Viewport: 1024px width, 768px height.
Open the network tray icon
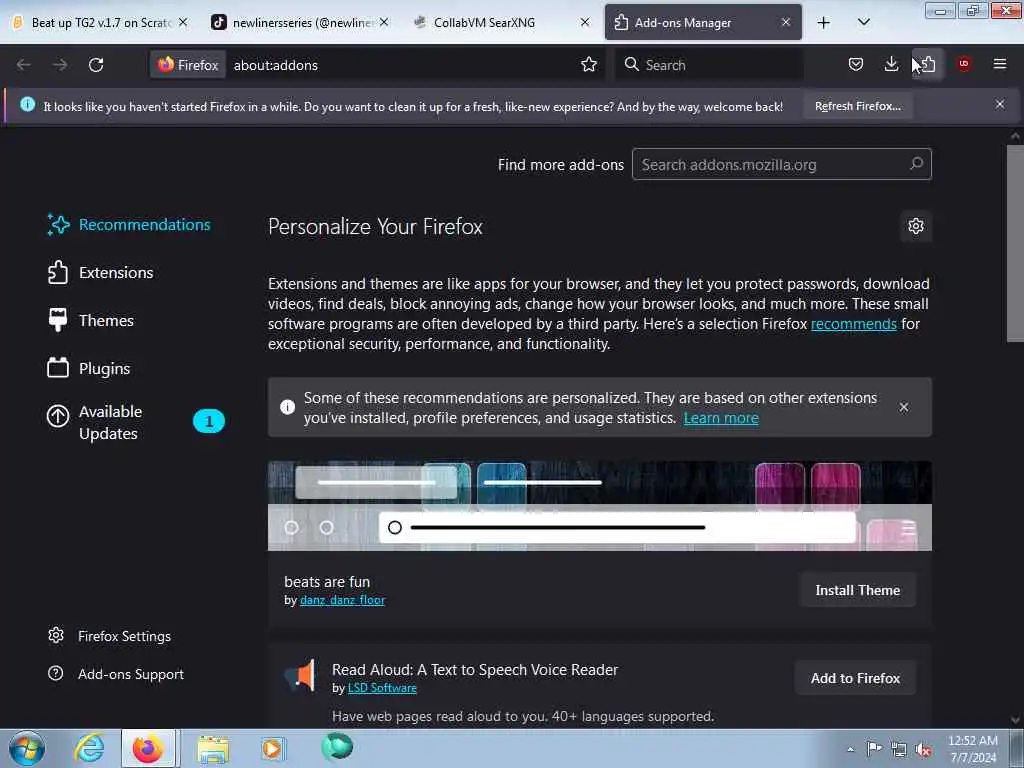899,749
